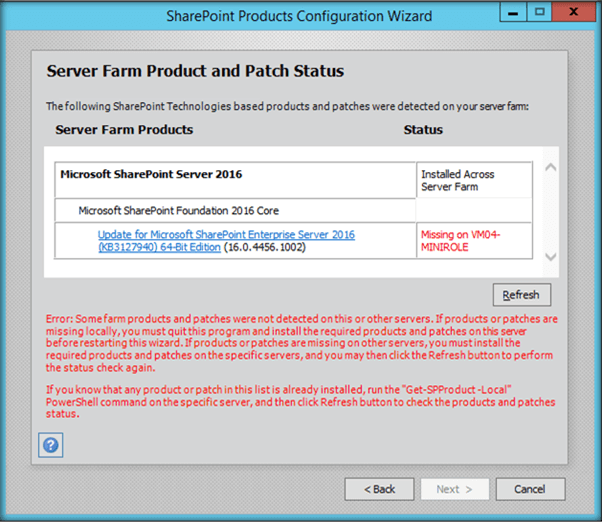Open the KB3127940 update link
602x522 pixels.
[x=225, y=235]
